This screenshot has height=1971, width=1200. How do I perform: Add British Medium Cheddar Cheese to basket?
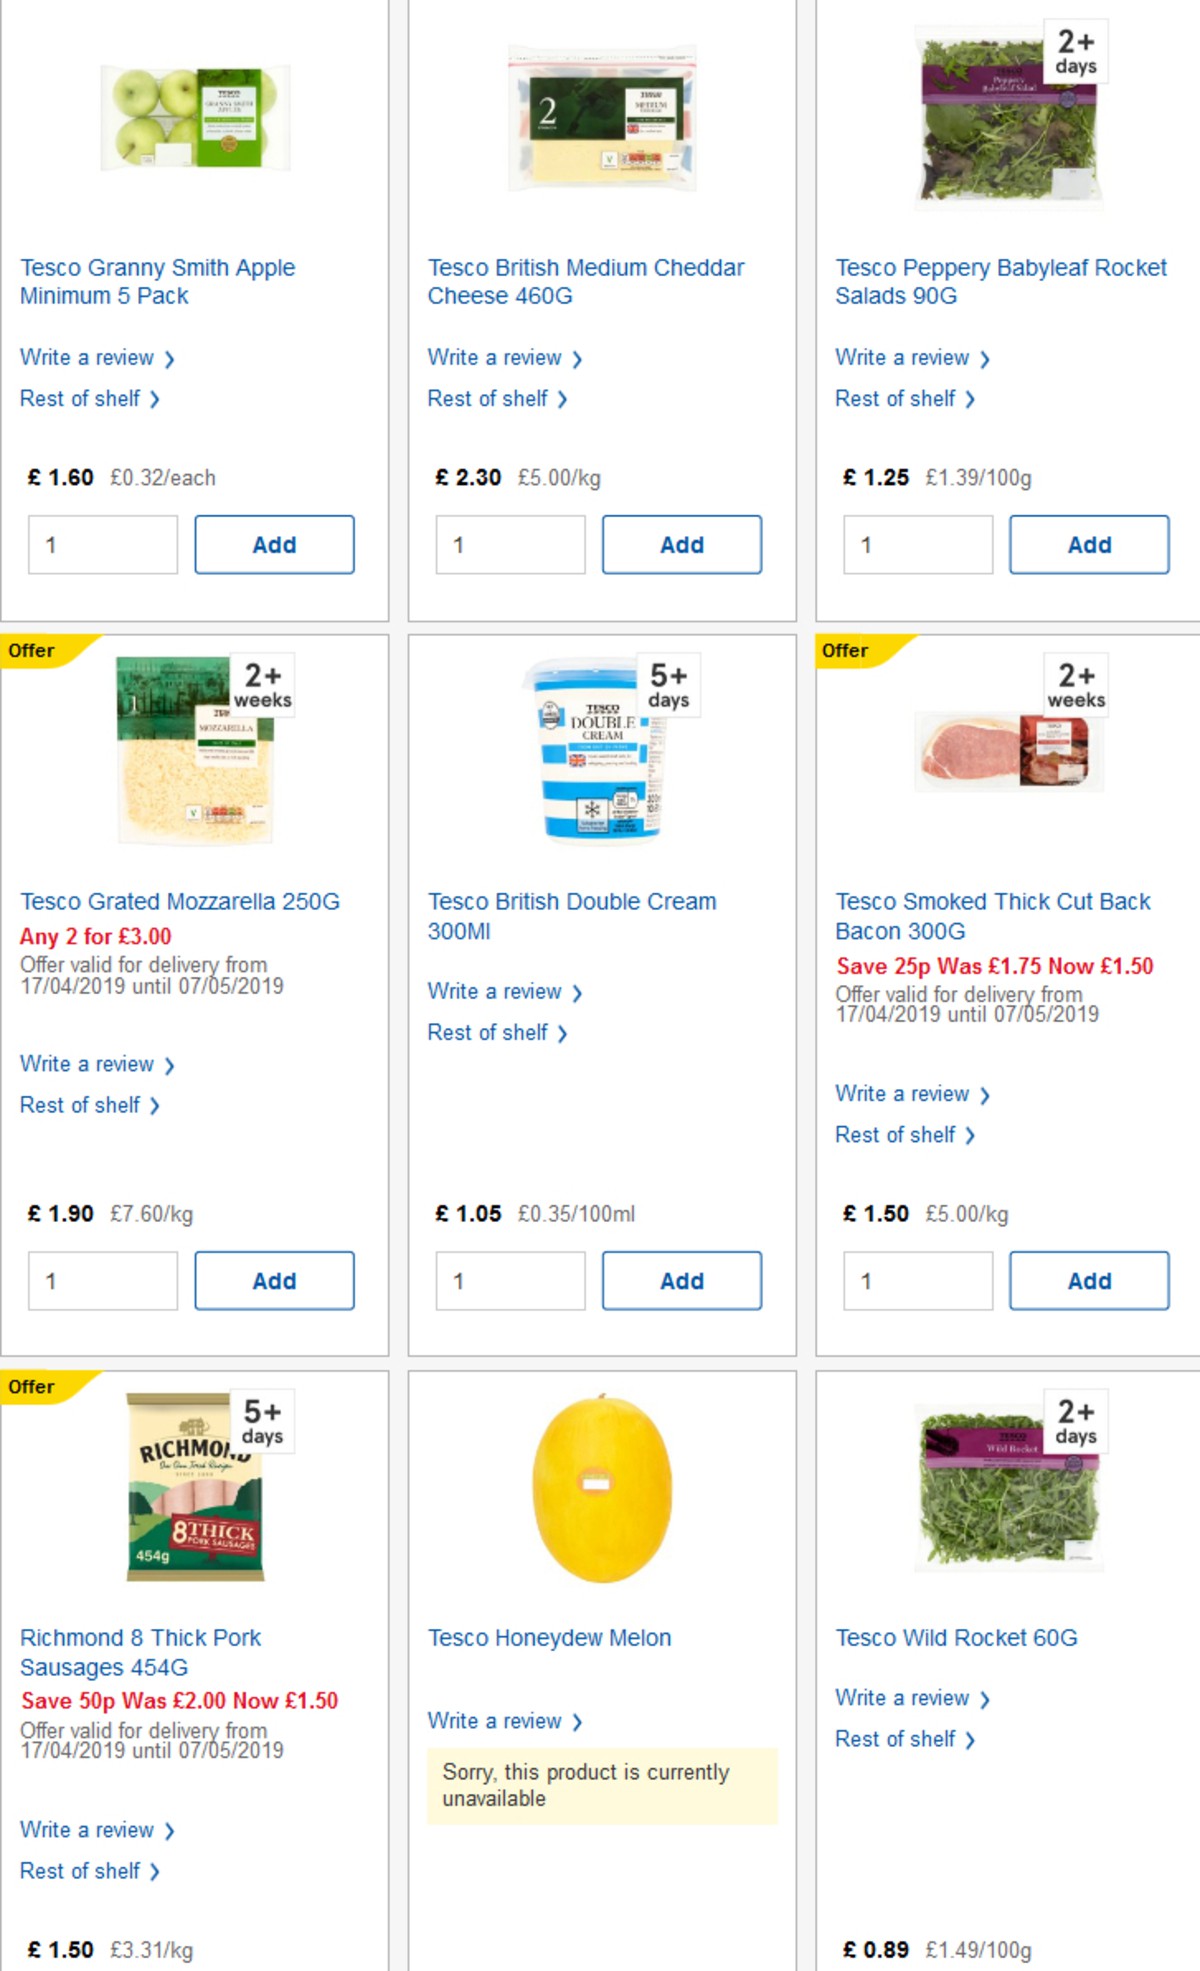click(x=682, y=544)
